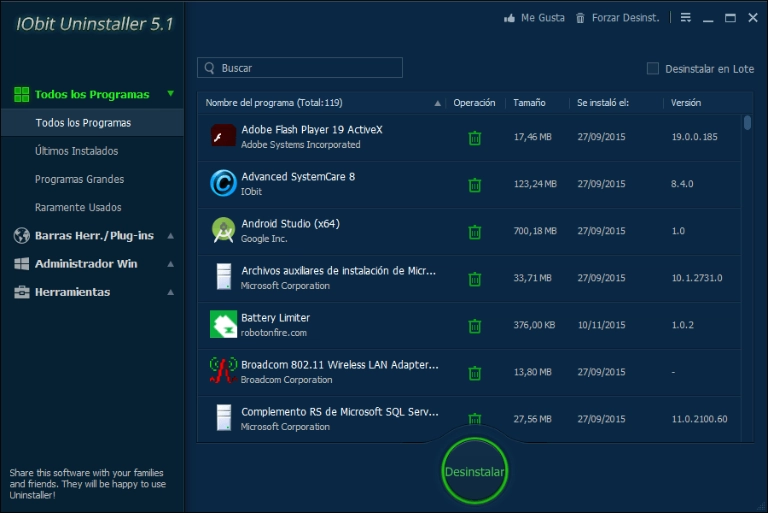768x513 pixels.
Task: Open the Raramente Usados list
Action: (x=78, y=207)
